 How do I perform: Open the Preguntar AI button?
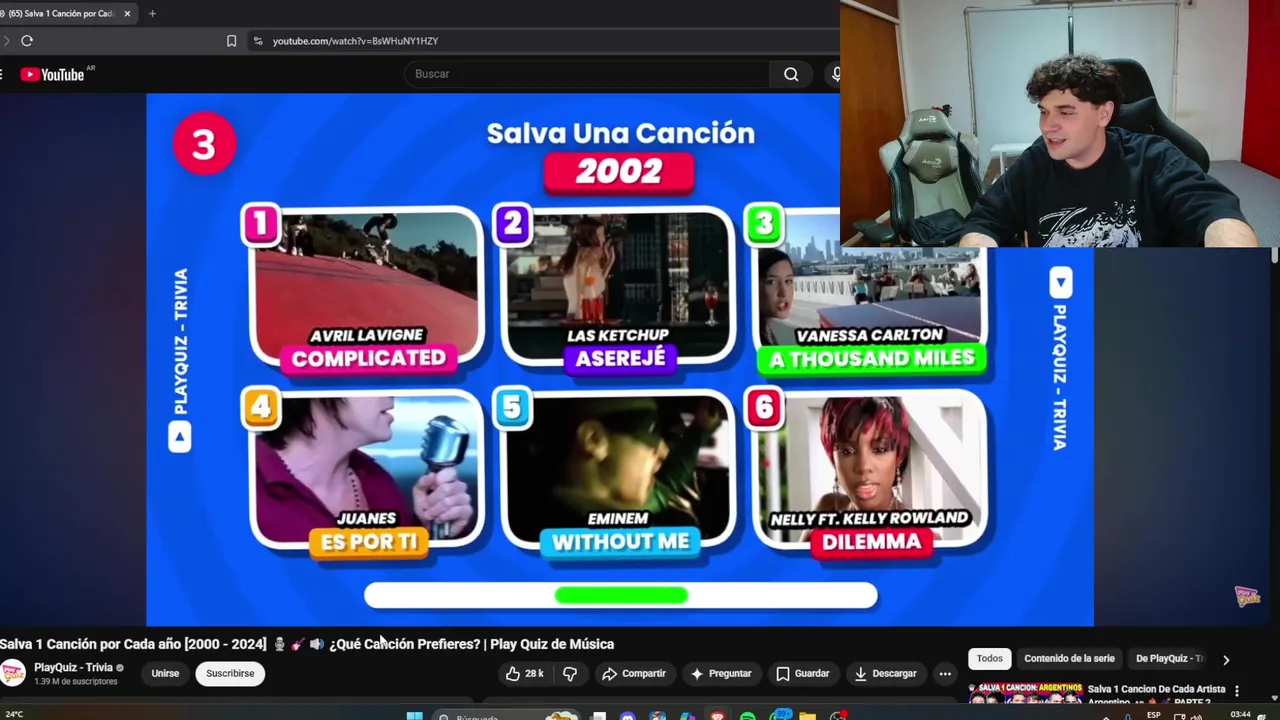tap(720, 674)
